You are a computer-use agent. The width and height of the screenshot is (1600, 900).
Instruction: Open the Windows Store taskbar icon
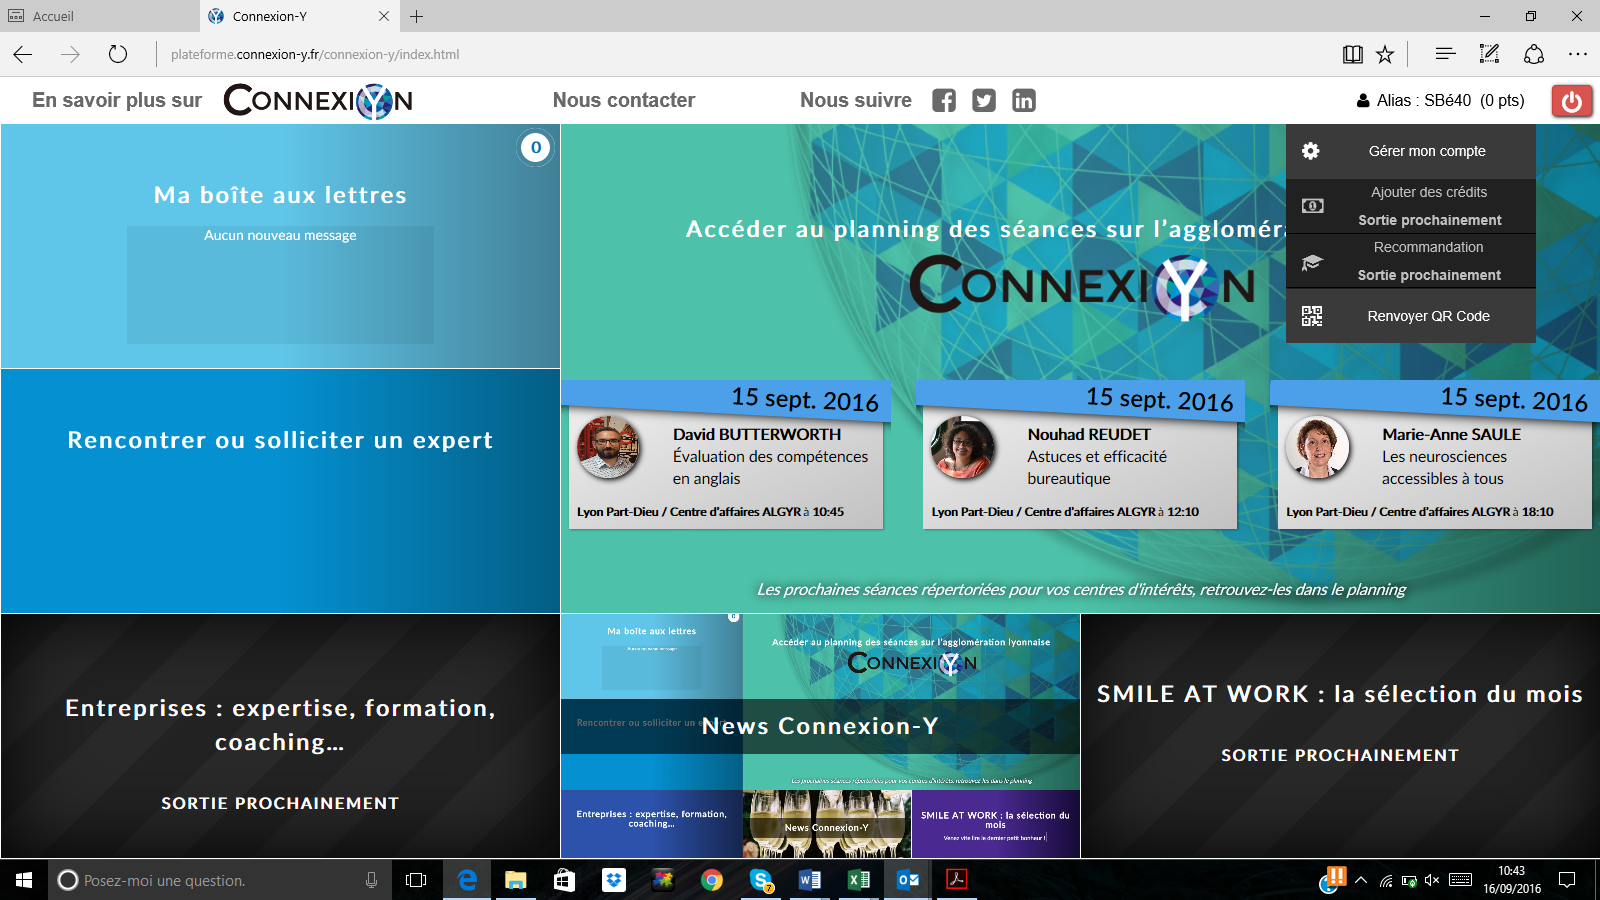pyautogui.click(x=565, y=880)
